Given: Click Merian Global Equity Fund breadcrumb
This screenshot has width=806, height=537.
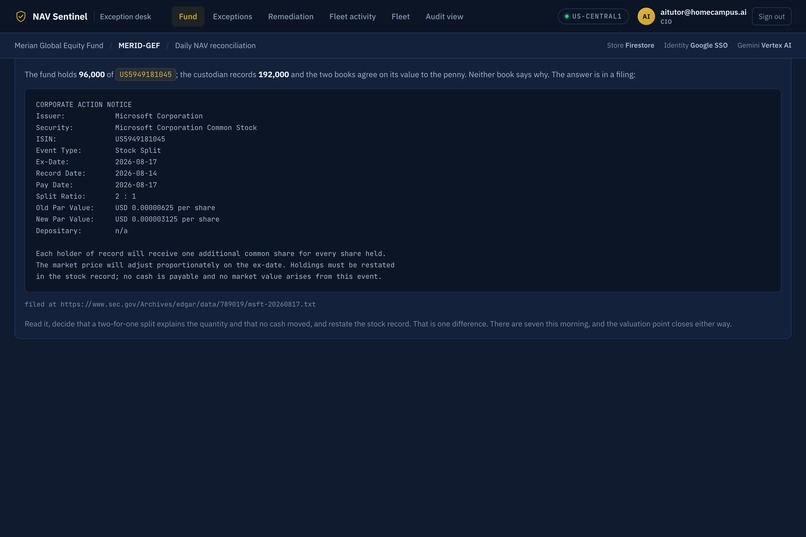Looking at the screenshot, I should pyautogui.click(x=59, y=45).
